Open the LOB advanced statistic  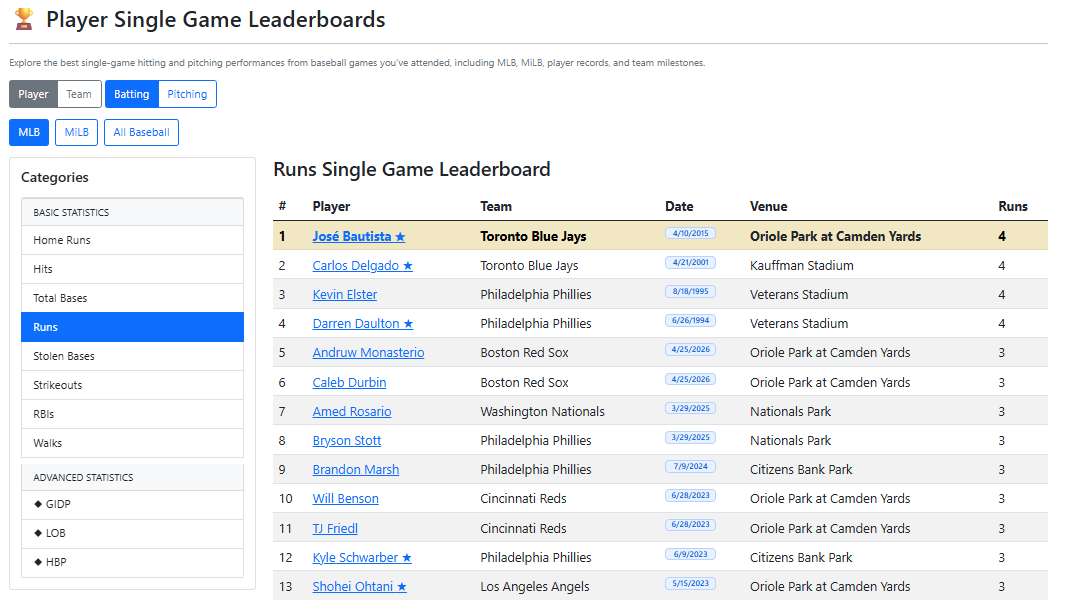(x=133, y=533)
